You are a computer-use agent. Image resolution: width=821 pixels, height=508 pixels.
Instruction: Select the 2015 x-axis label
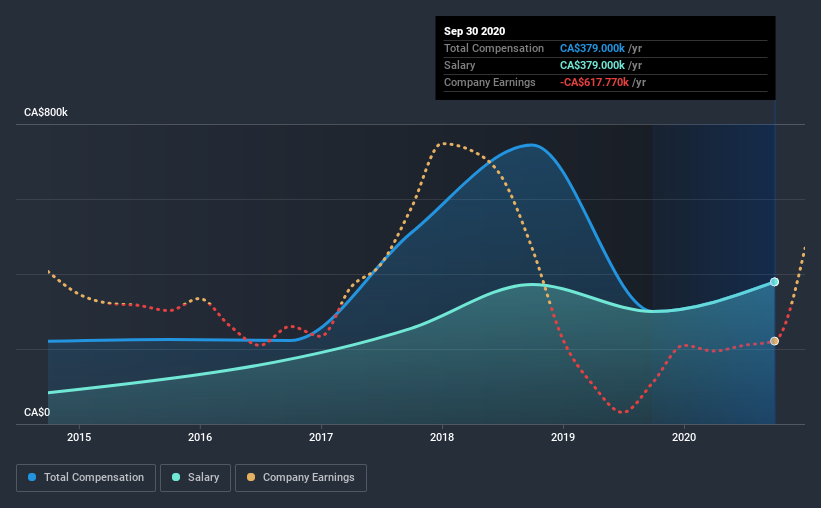pos(79,437)
